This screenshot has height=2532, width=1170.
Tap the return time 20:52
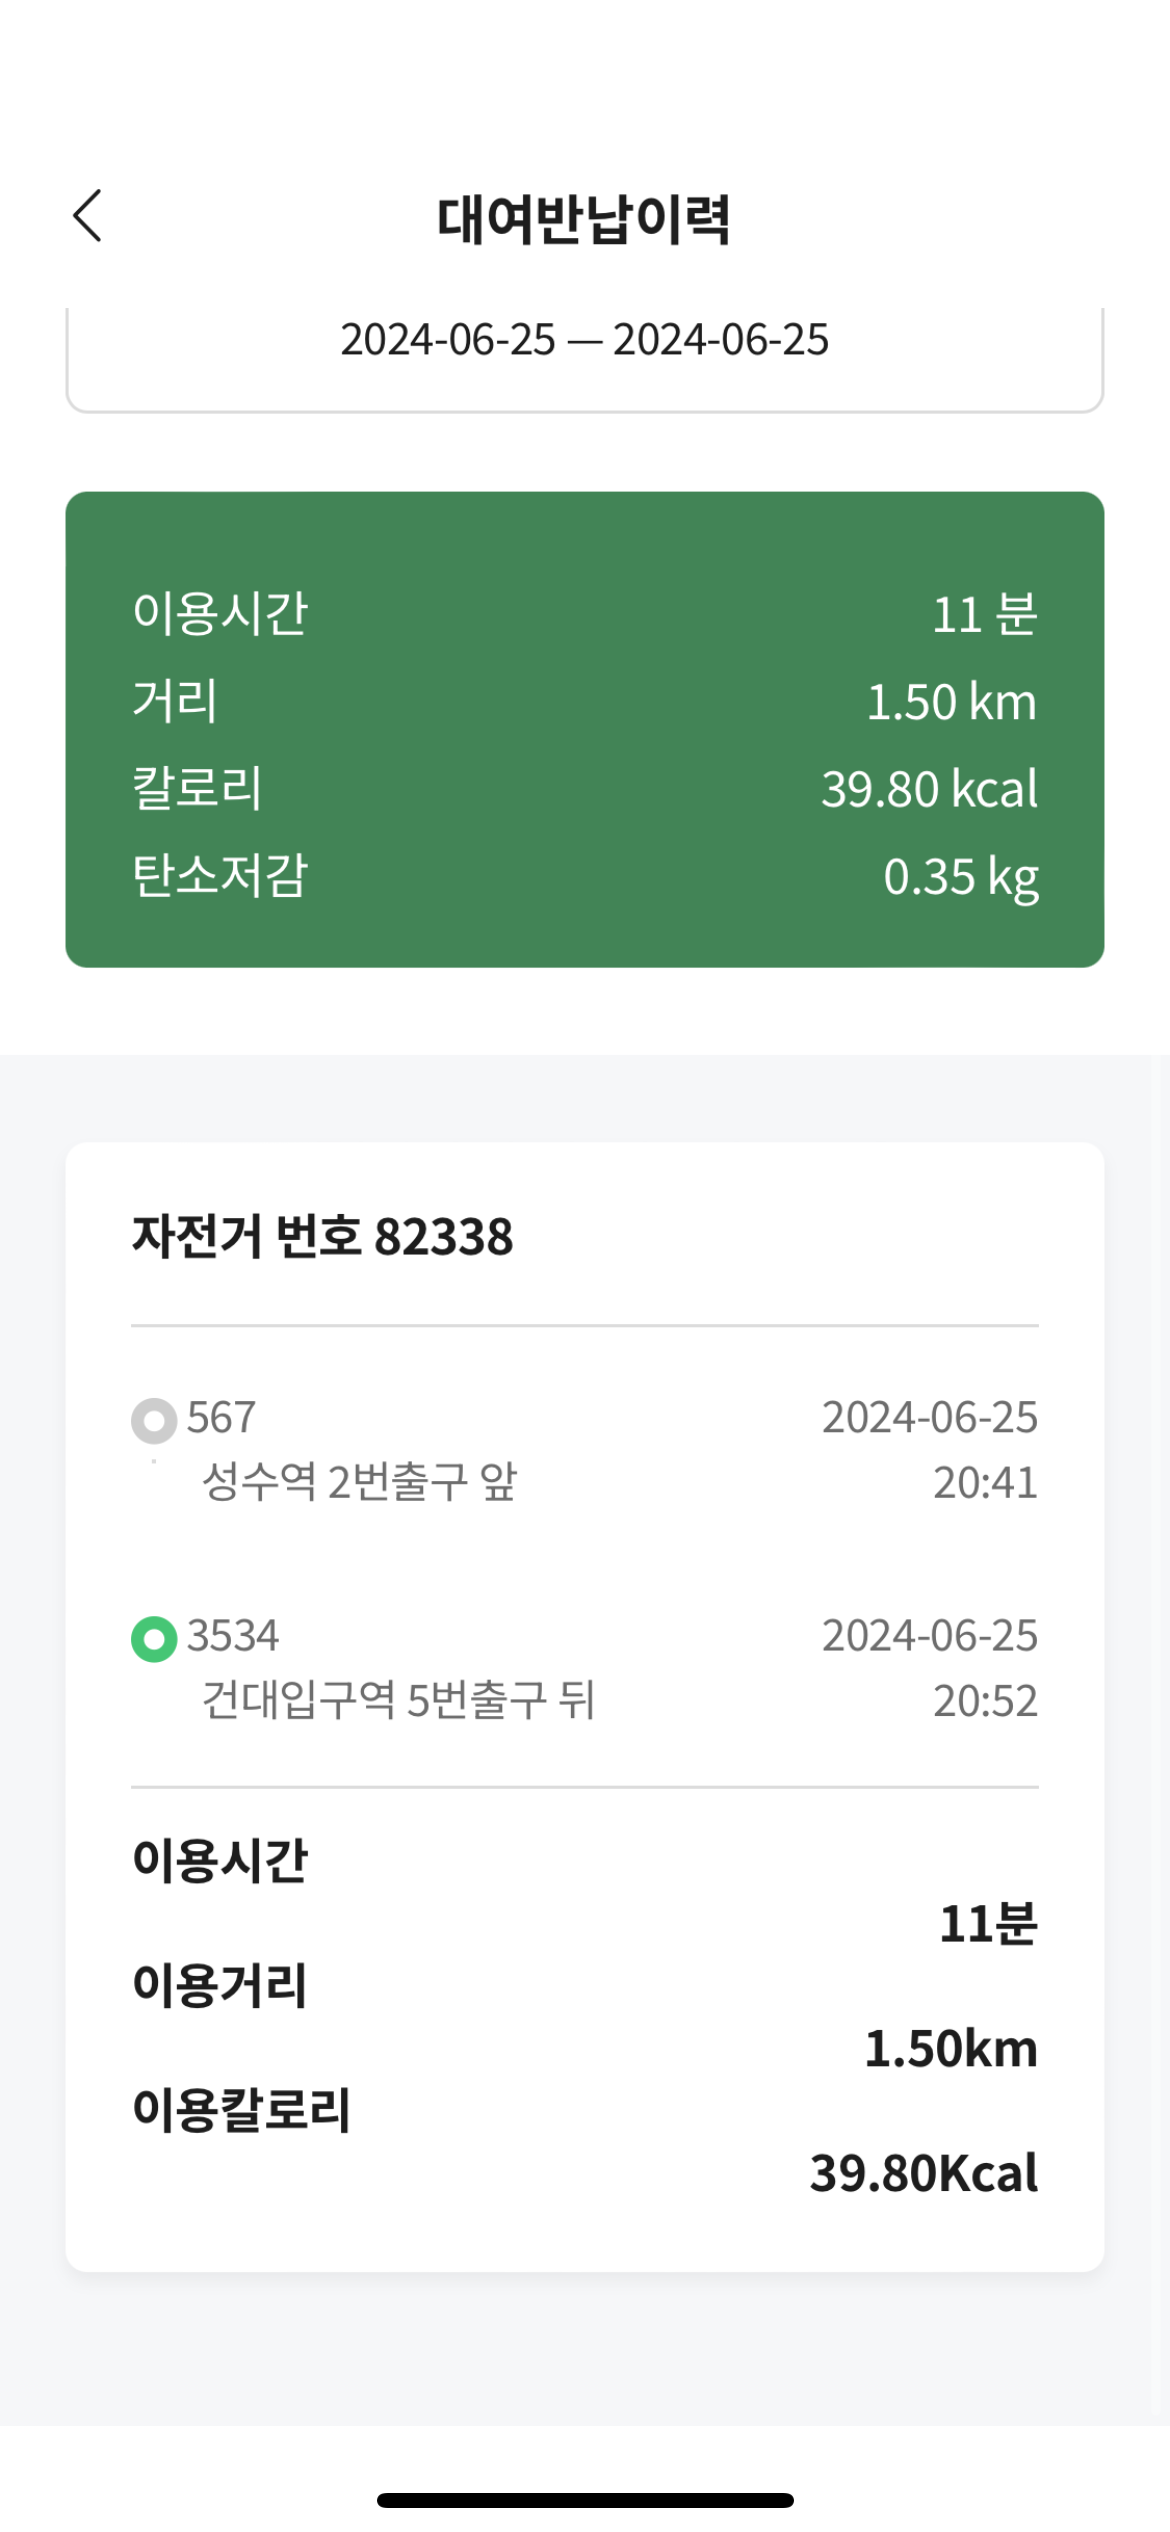tap(985, 1701)
